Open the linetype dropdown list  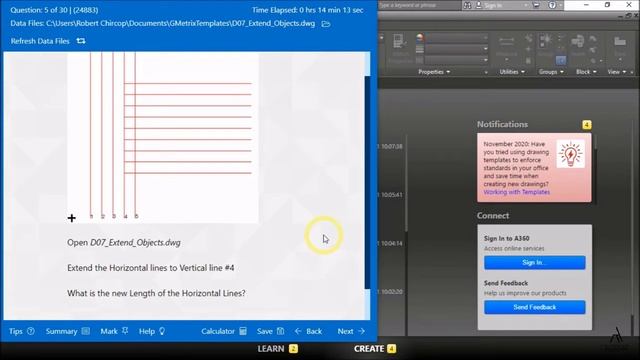[x=457, y=60]
